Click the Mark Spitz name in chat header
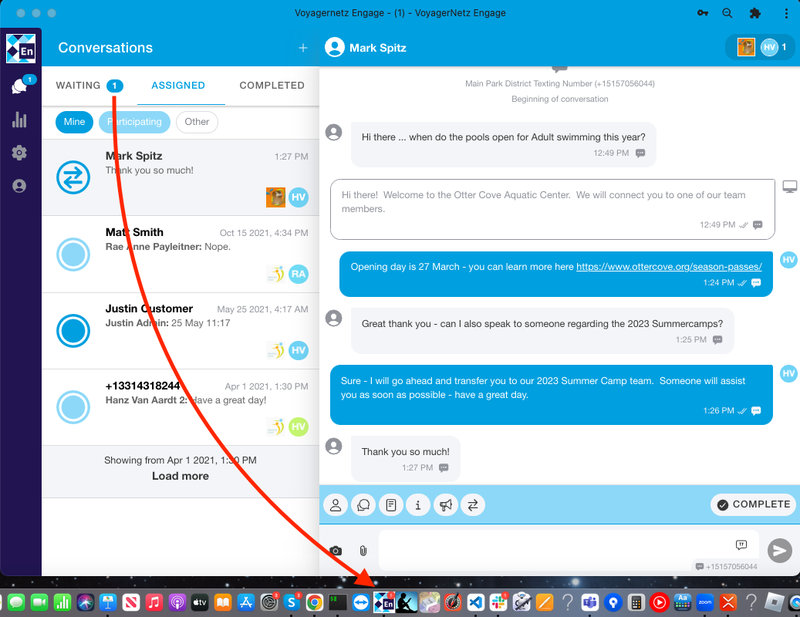 tap(378, 48)
